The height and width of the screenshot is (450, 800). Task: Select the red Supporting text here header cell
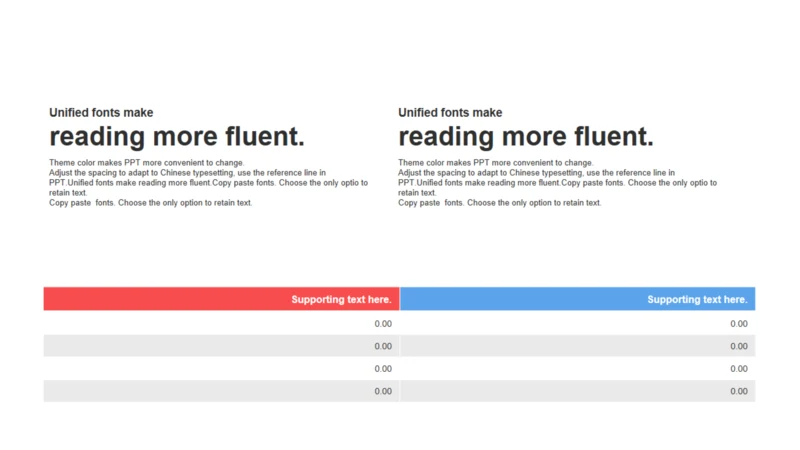[x=221, y=299]
